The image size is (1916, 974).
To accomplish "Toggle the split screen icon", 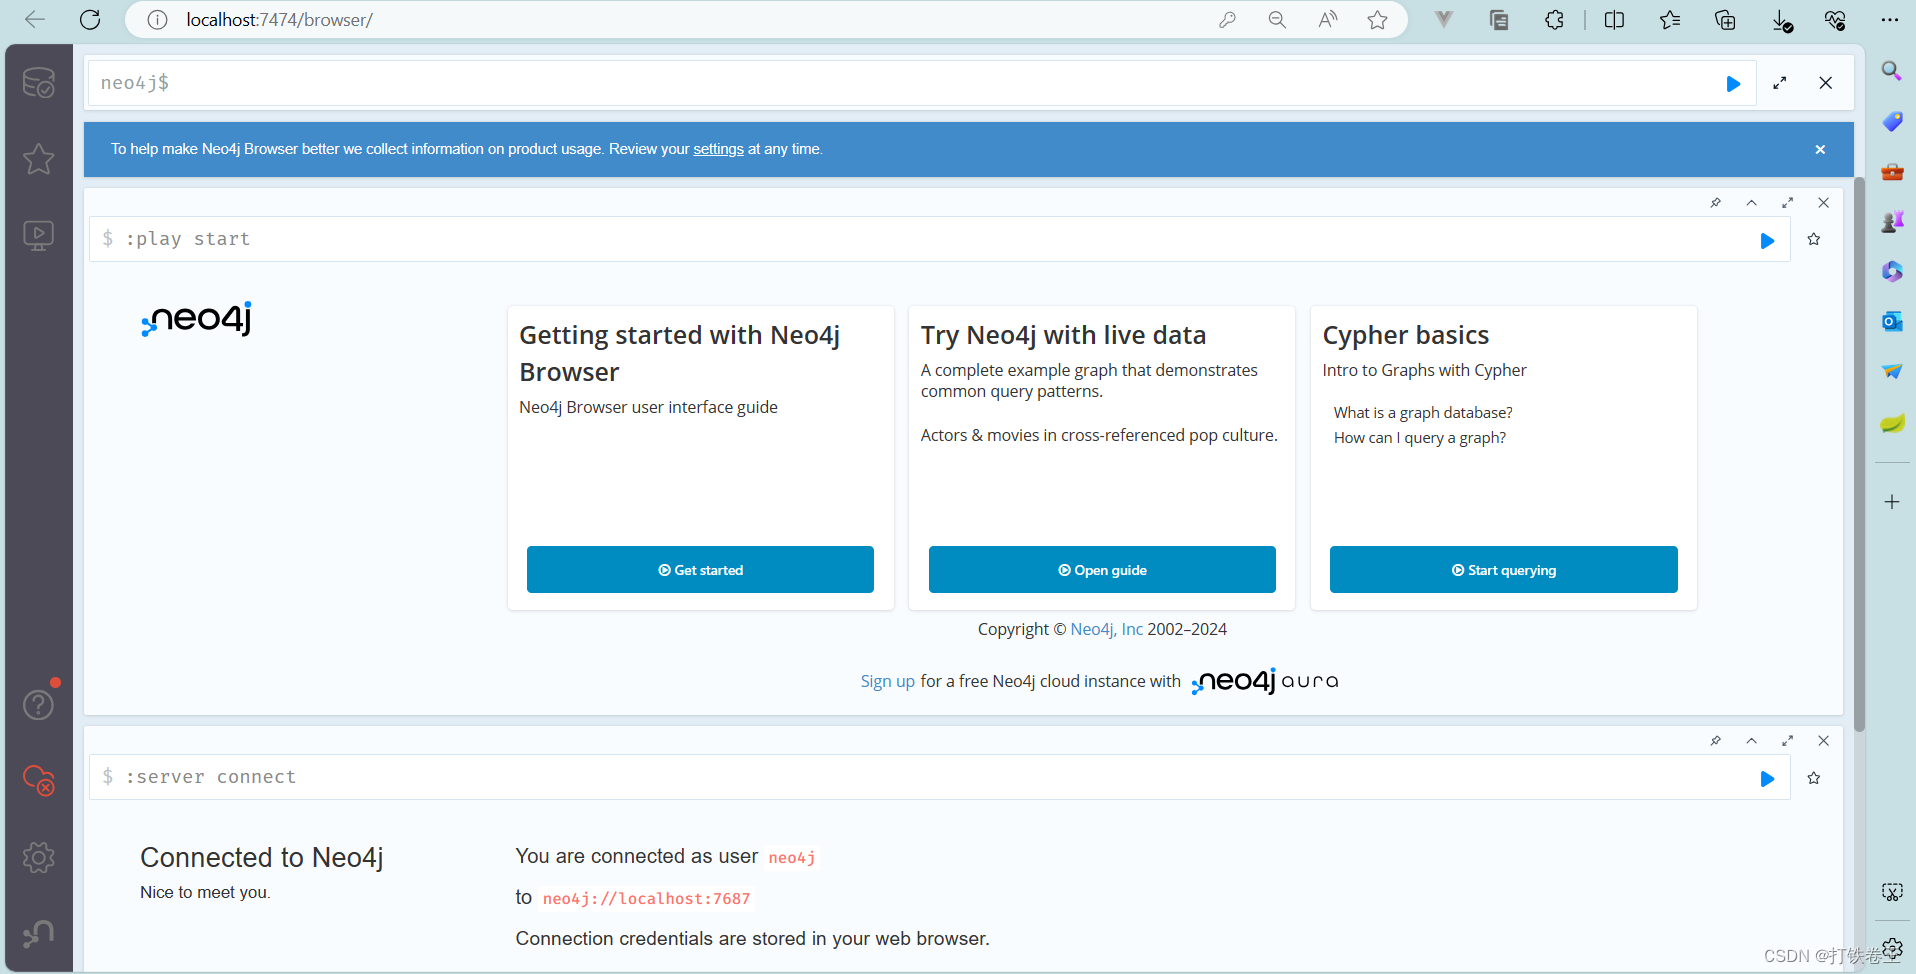I will pyautogui.click(x=1614, y=20).
